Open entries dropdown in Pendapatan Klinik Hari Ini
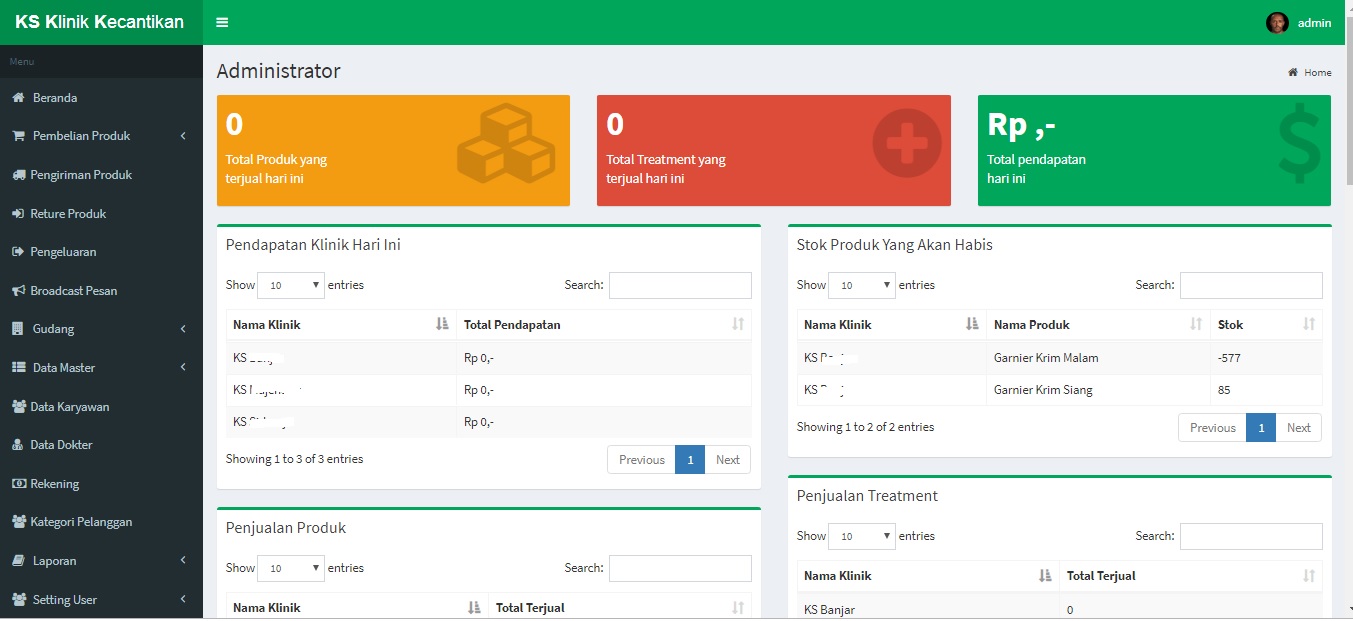 click(291, 285)
